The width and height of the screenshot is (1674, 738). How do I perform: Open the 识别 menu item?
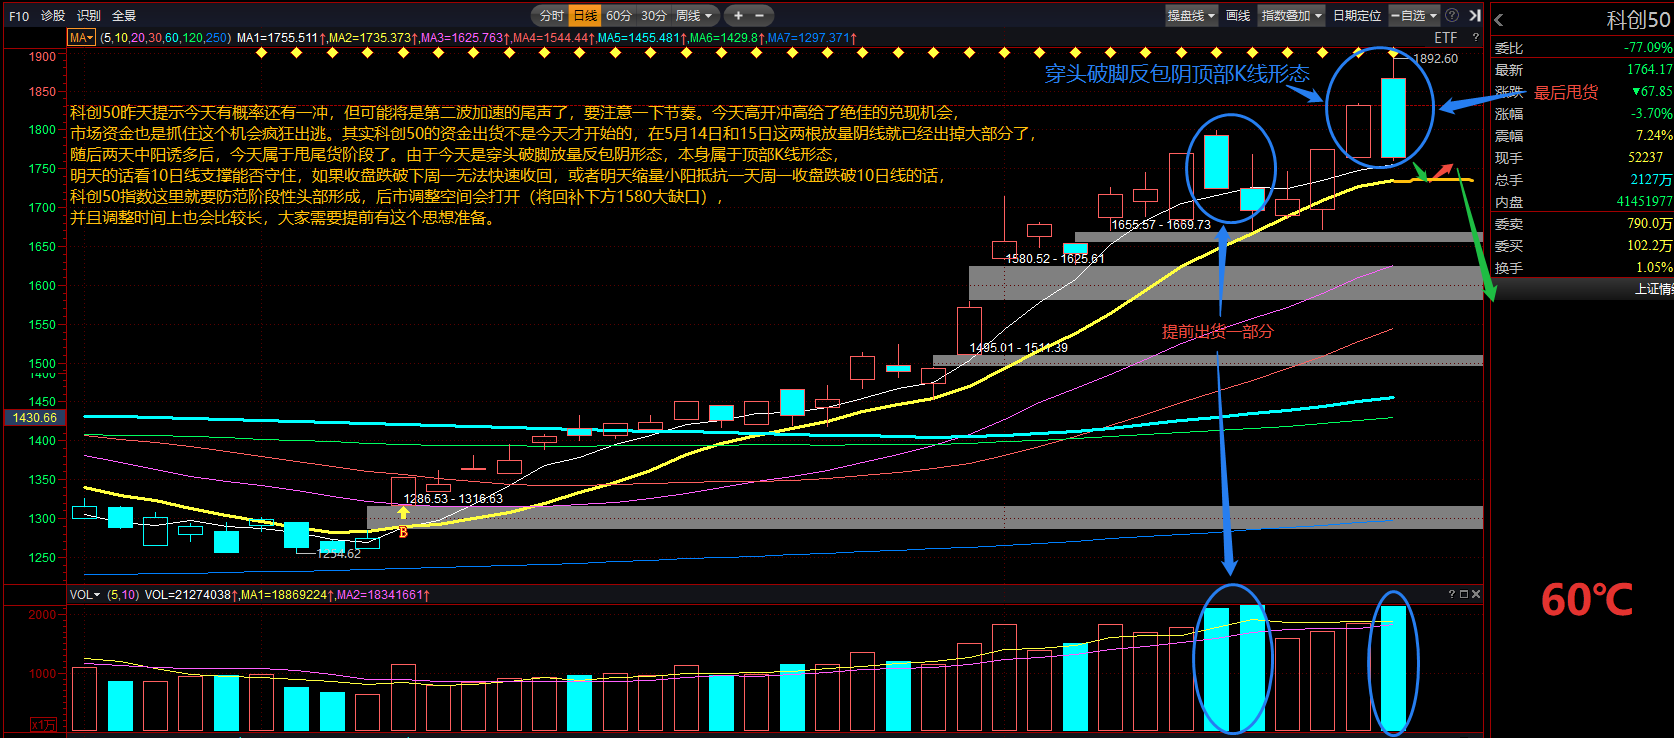click(x=89, y=16)
